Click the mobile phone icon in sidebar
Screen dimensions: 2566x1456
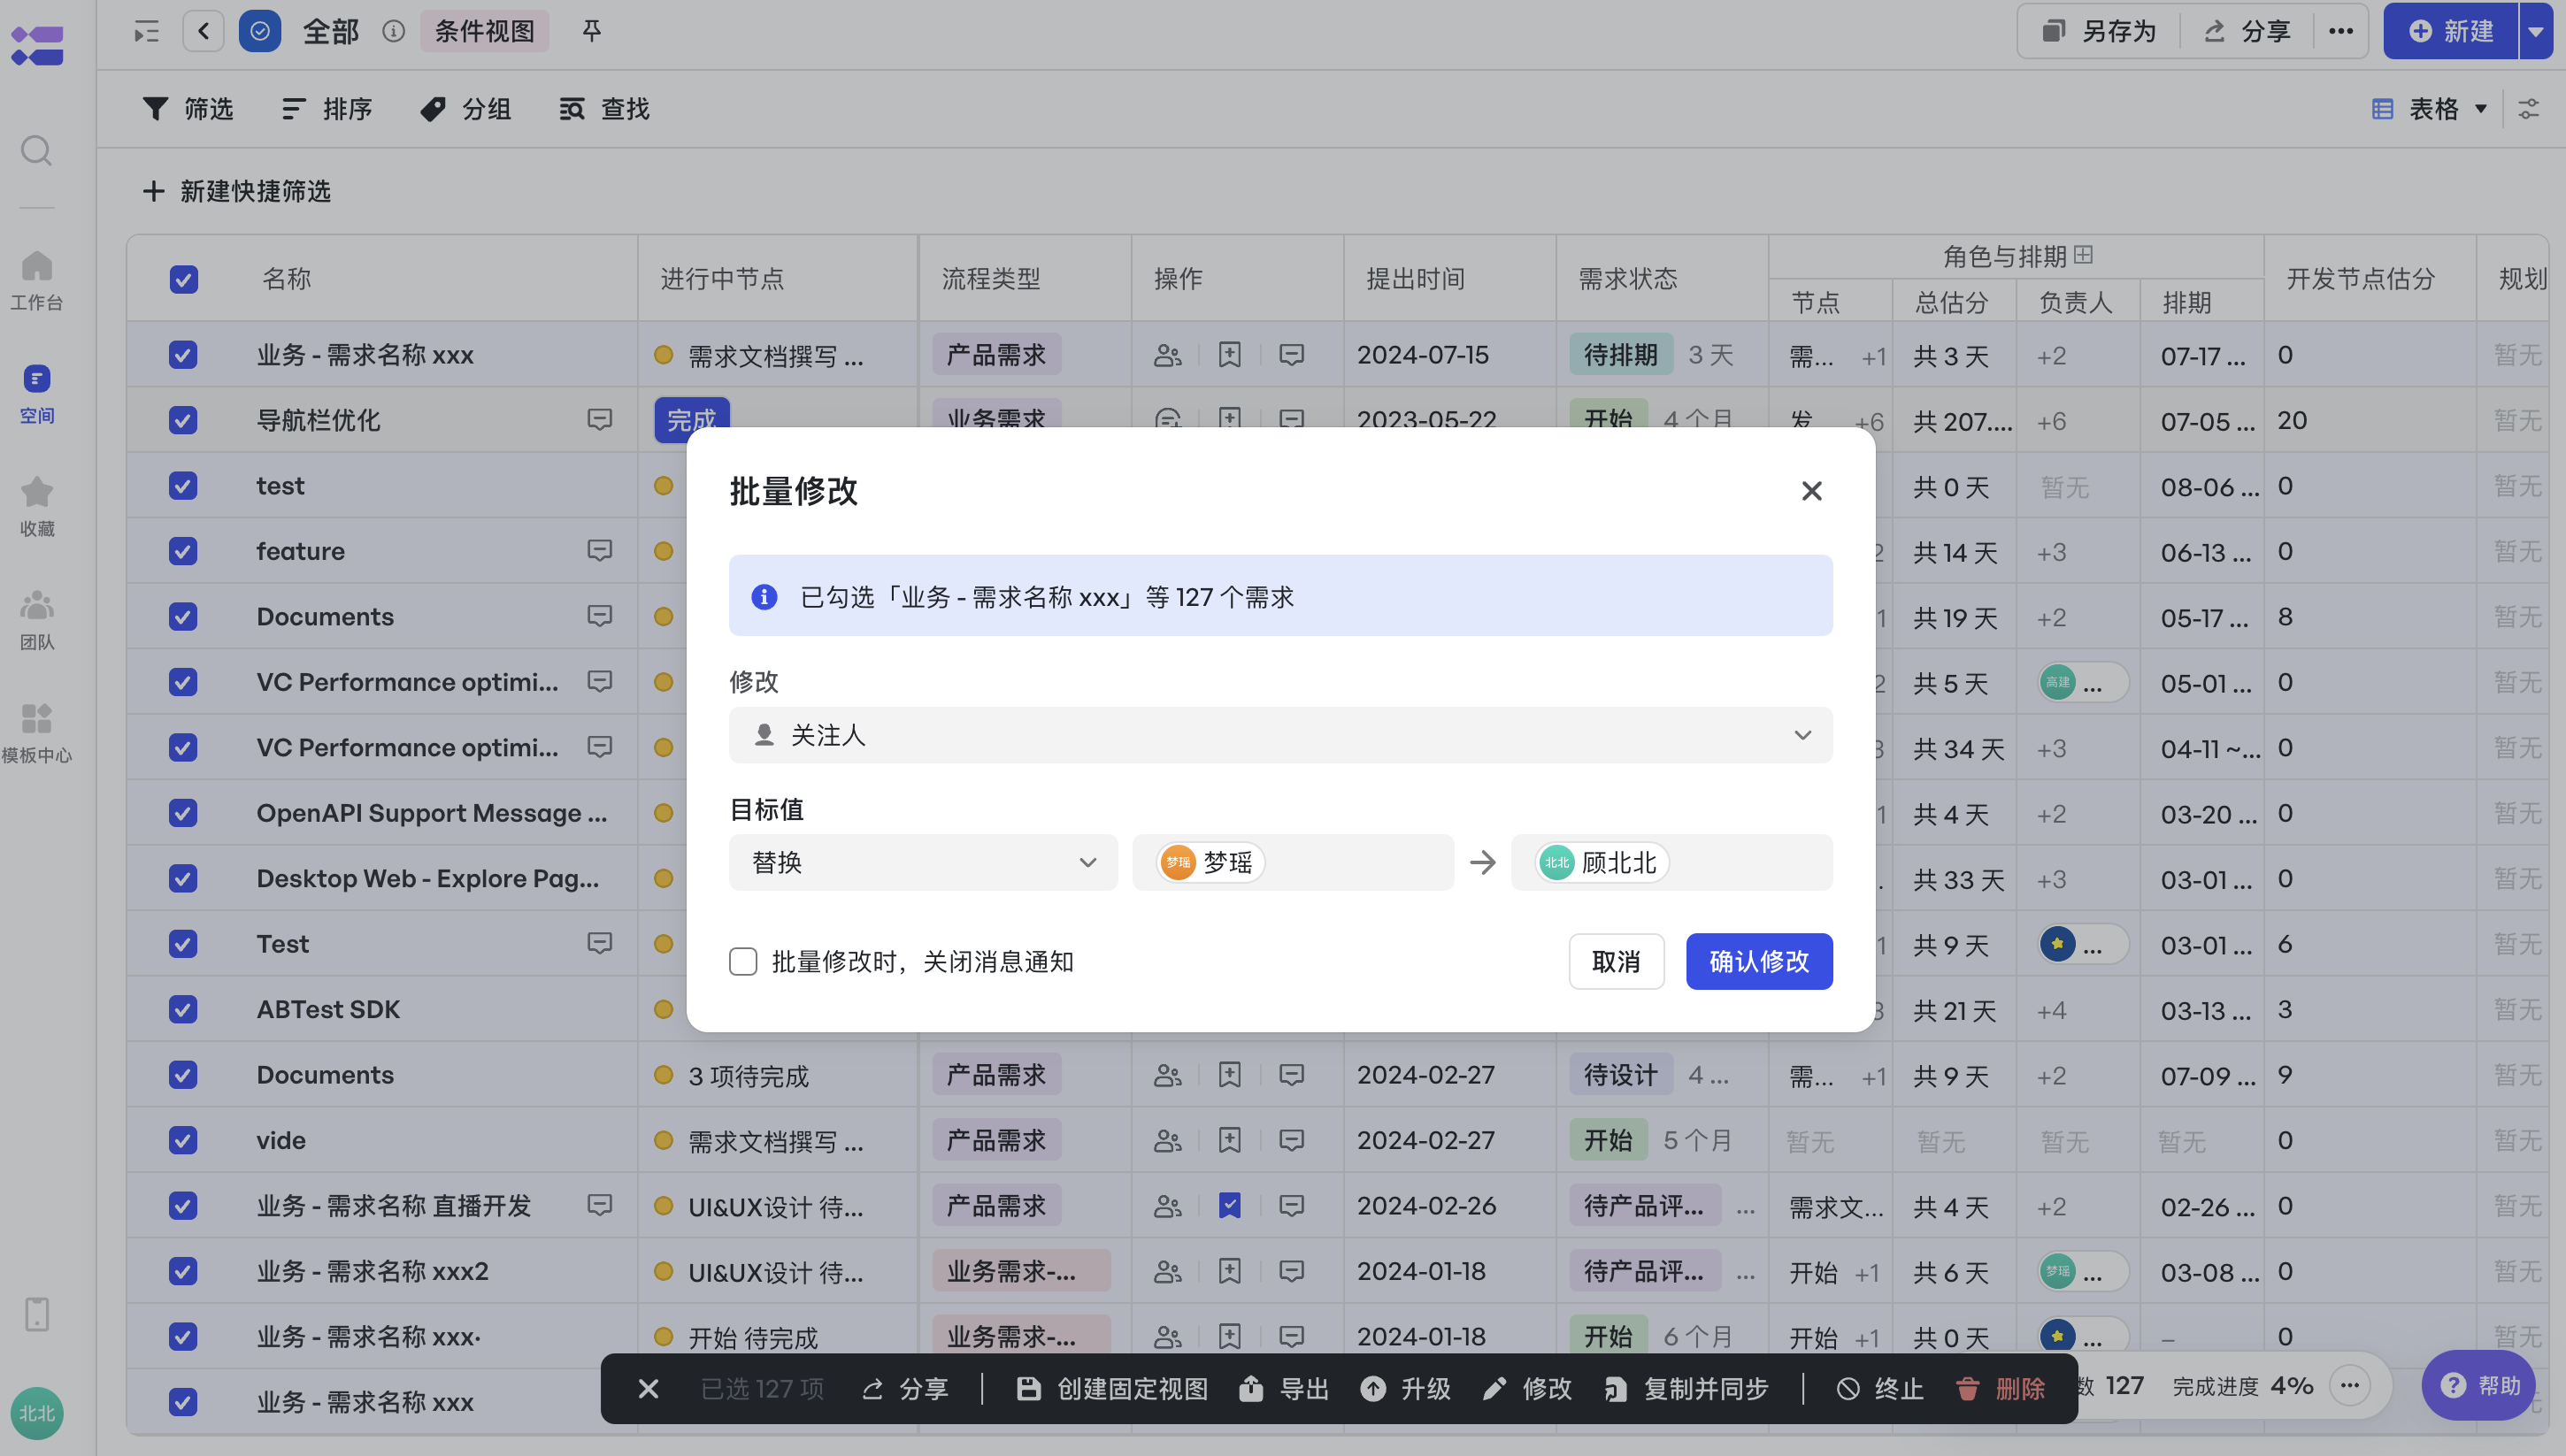click(37, 1314)
